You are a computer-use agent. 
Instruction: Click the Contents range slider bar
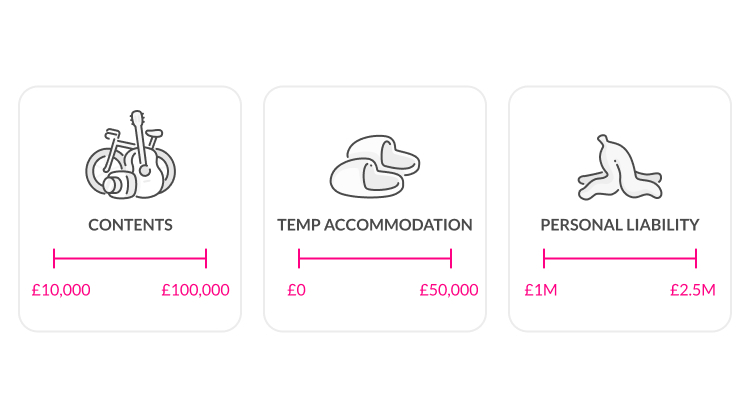tap(130, 259)
